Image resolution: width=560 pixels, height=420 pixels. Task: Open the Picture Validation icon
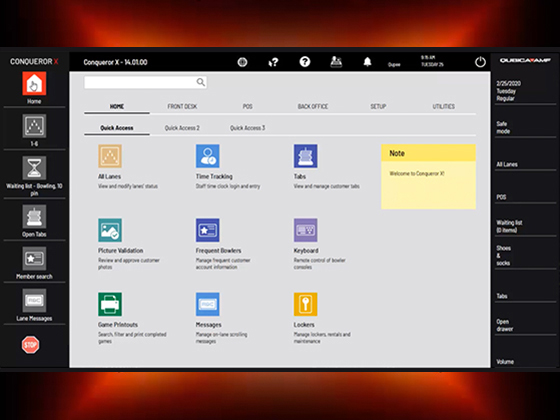(x=110, y=230)
